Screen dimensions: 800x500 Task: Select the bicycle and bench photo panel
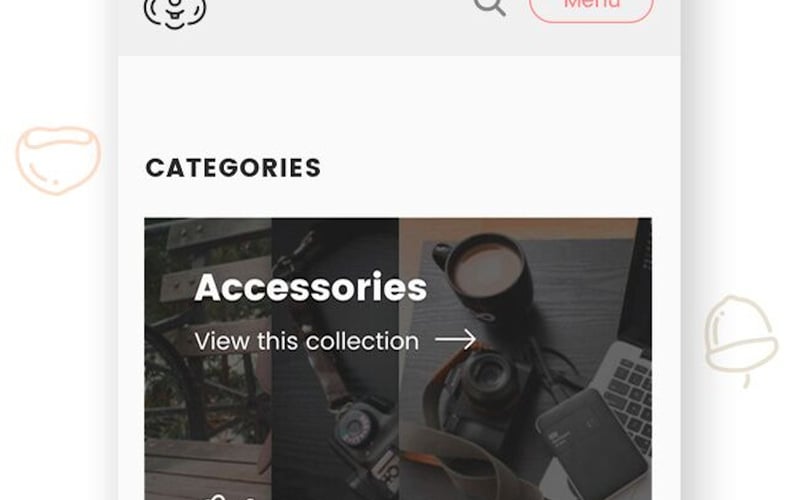208,359
